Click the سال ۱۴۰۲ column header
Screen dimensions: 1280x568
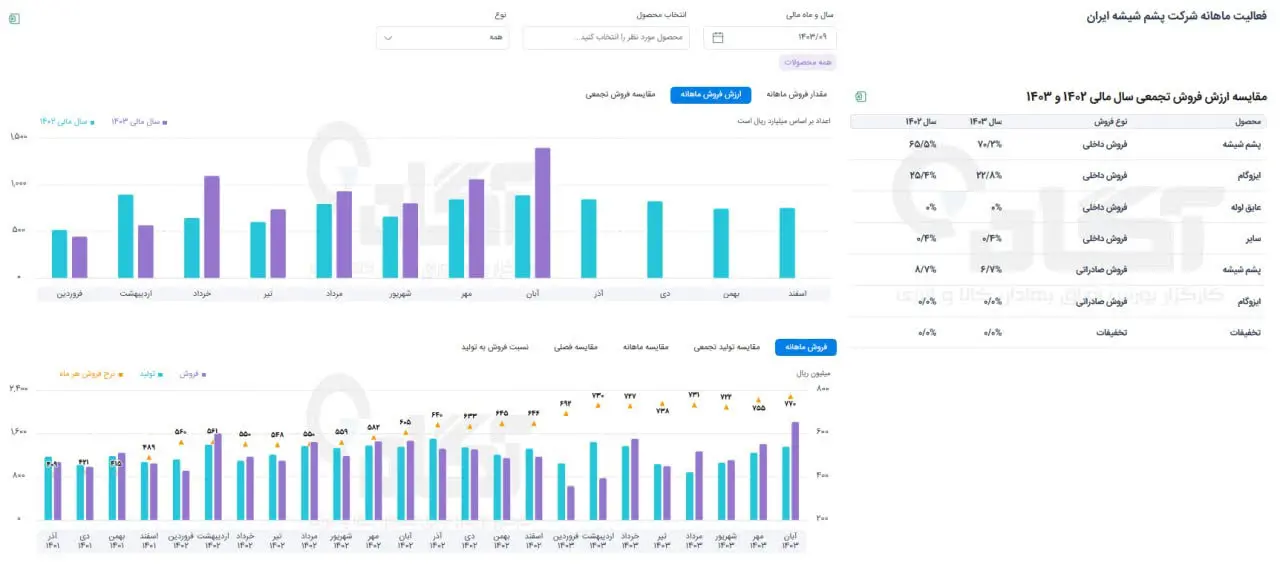(920, 121)
